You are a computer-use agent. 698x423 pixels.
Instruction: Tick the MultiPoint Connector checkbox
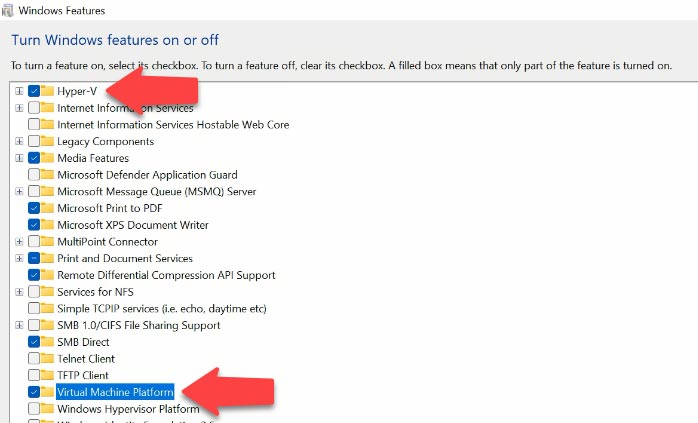tap(34, 241)
